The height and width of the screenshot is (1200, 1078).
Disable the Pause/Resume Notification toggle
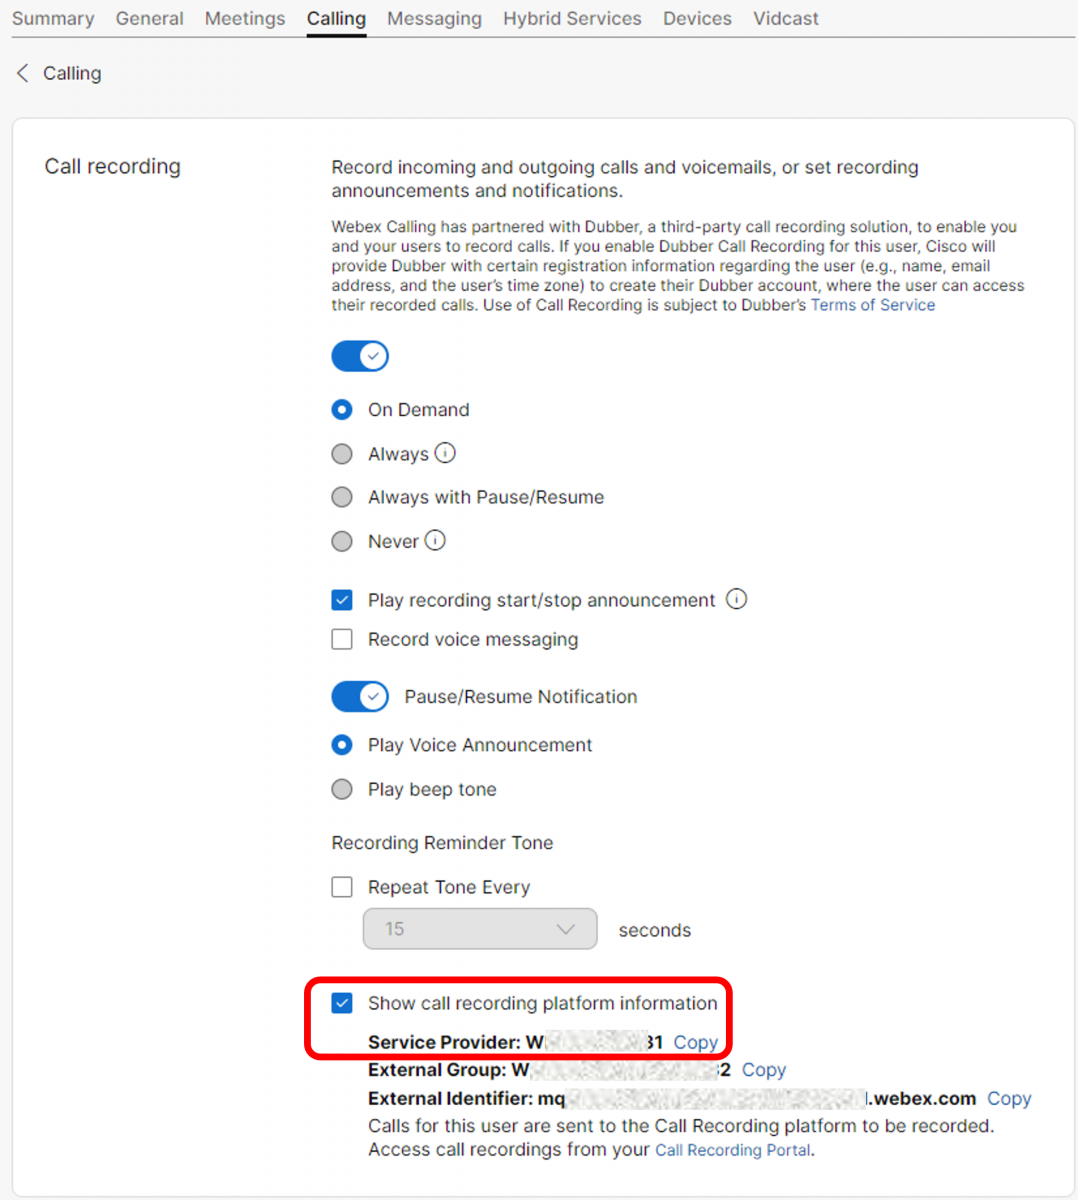pos(360,697)
